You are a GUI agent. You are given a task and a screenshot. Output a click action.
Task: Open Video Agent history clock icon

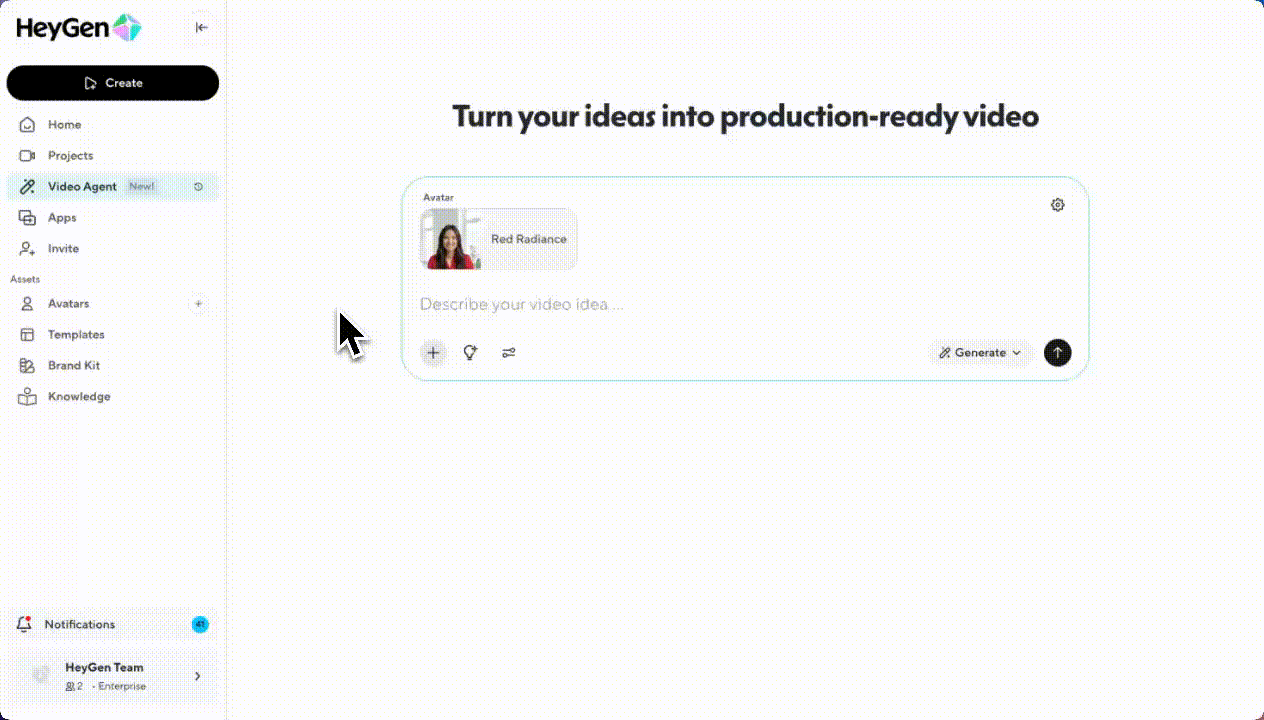coord(198,187)
